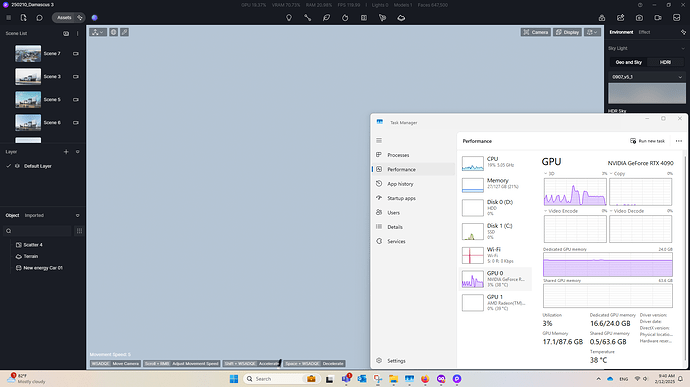Open Task Manager three-dot more options

tap(679, 141)
